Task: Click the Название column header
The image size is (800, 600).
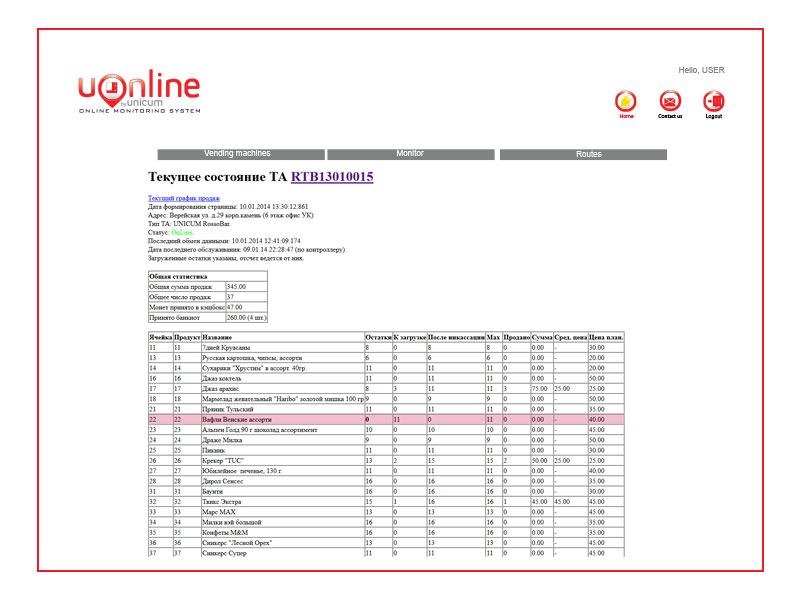Action: tap(218, 338)
